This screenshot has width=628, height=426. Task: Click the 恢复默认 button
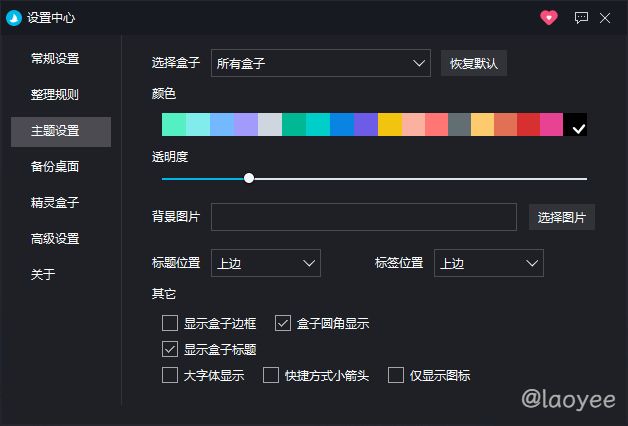tap(474, 64)
